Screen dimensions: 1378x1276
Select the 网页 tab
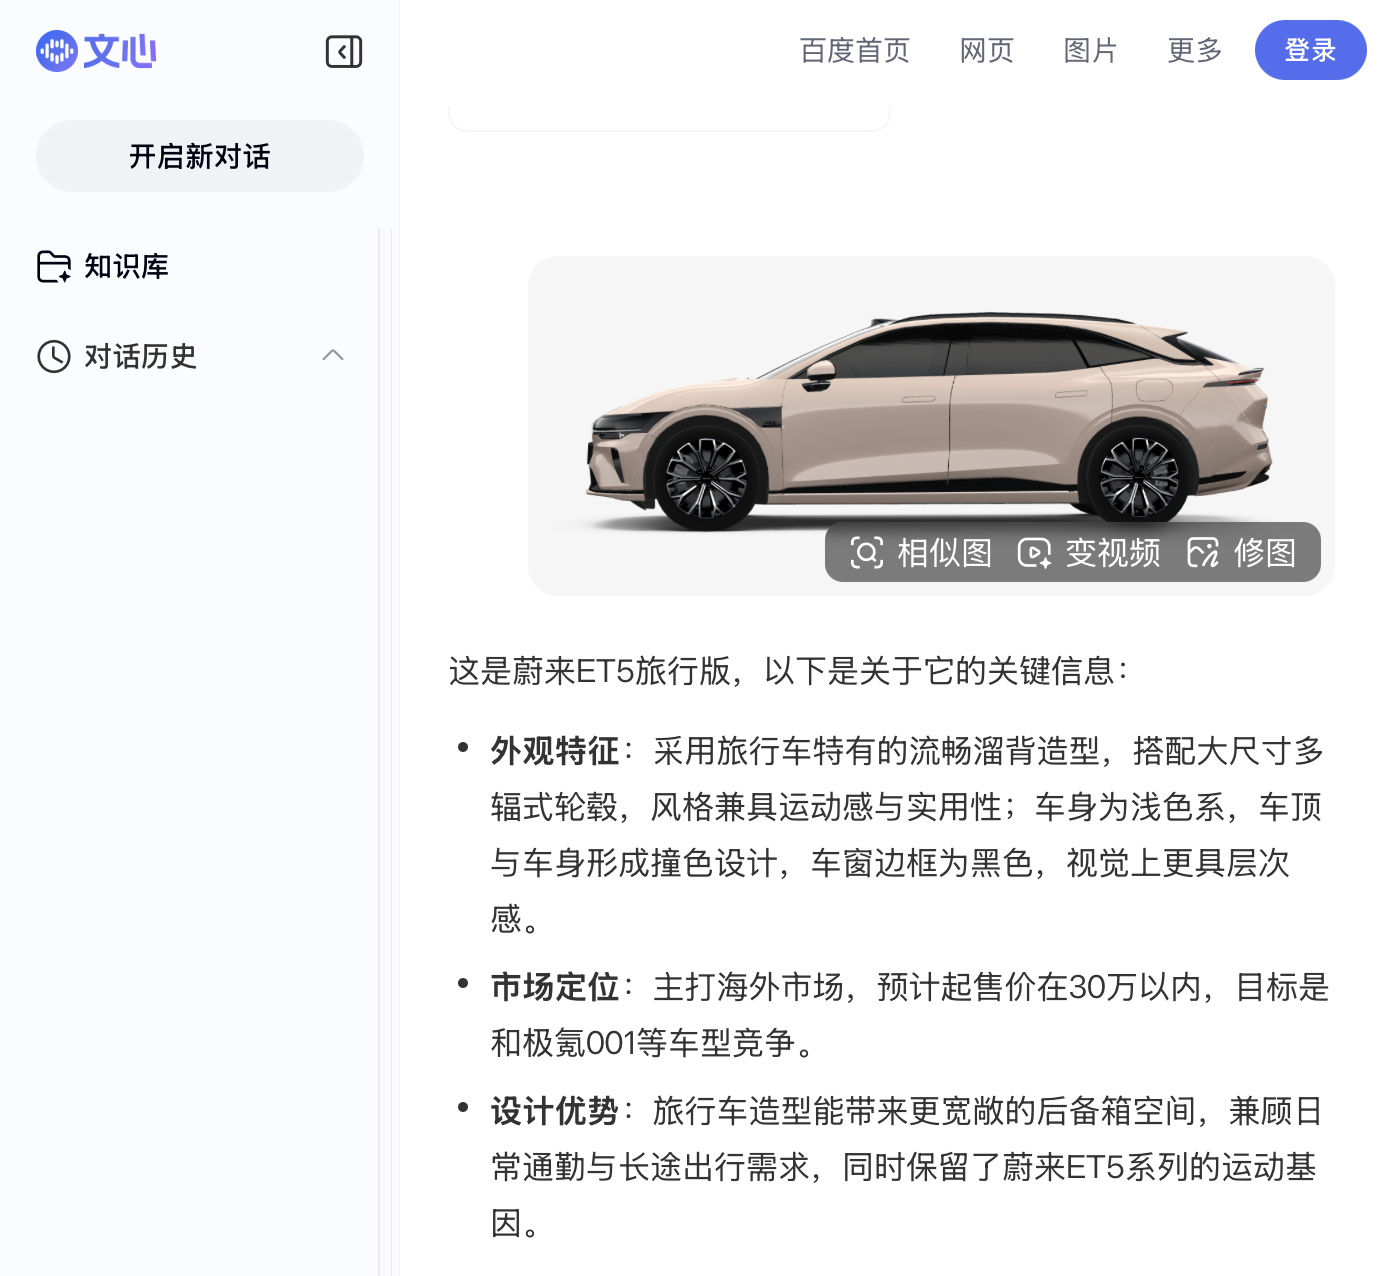985,50
